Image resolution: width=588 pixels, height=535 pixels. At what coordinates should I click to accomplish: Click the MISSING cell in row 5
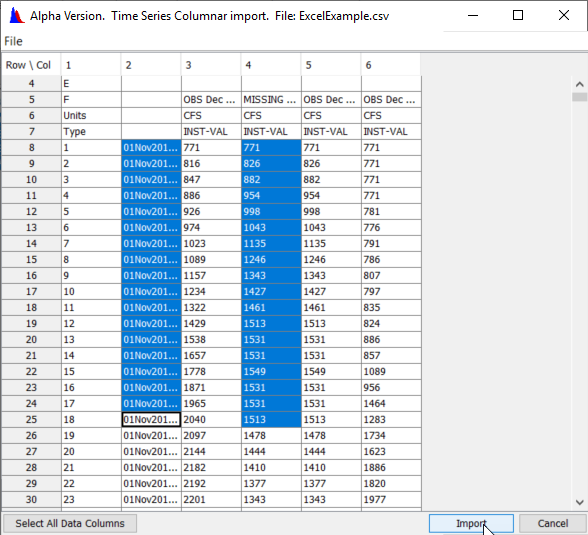pyautogui.click(x=271, y=100)
